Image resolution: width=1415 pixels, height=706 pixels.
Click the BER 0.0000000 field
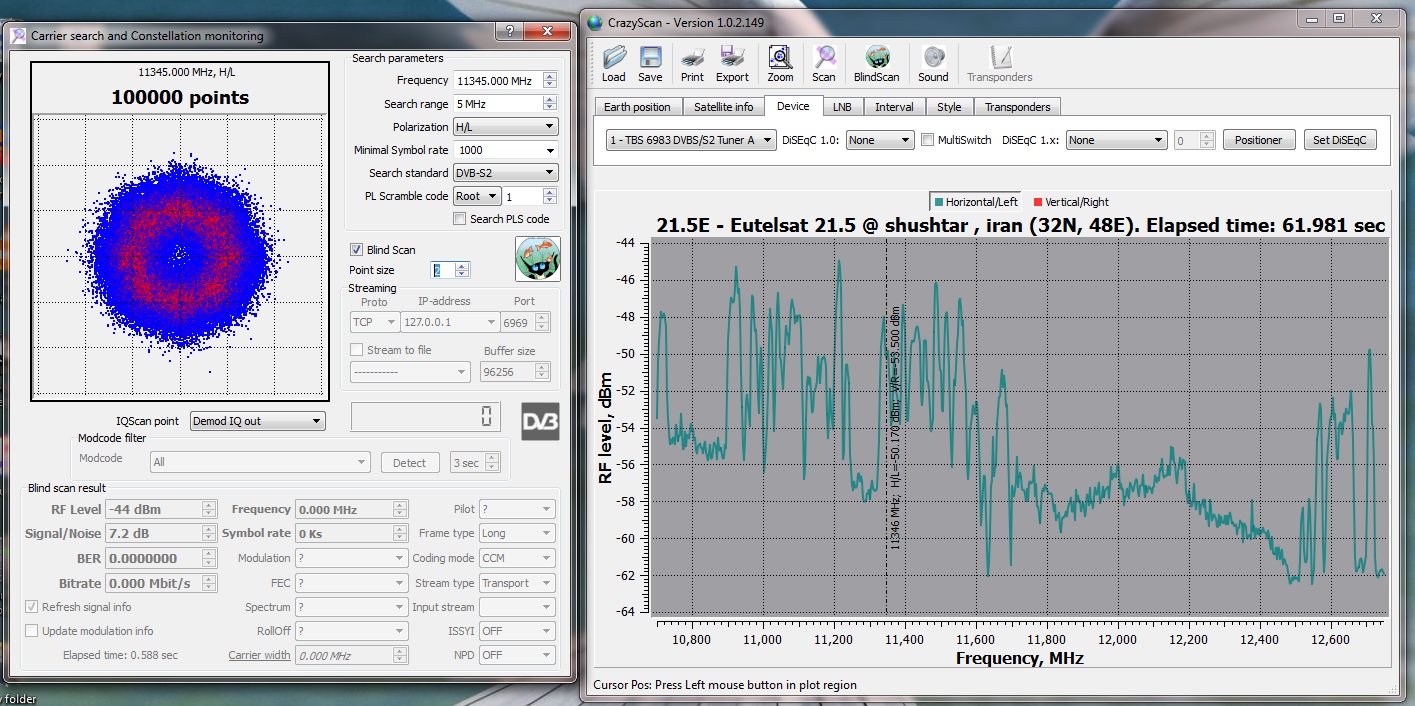[x=161, y=558]
